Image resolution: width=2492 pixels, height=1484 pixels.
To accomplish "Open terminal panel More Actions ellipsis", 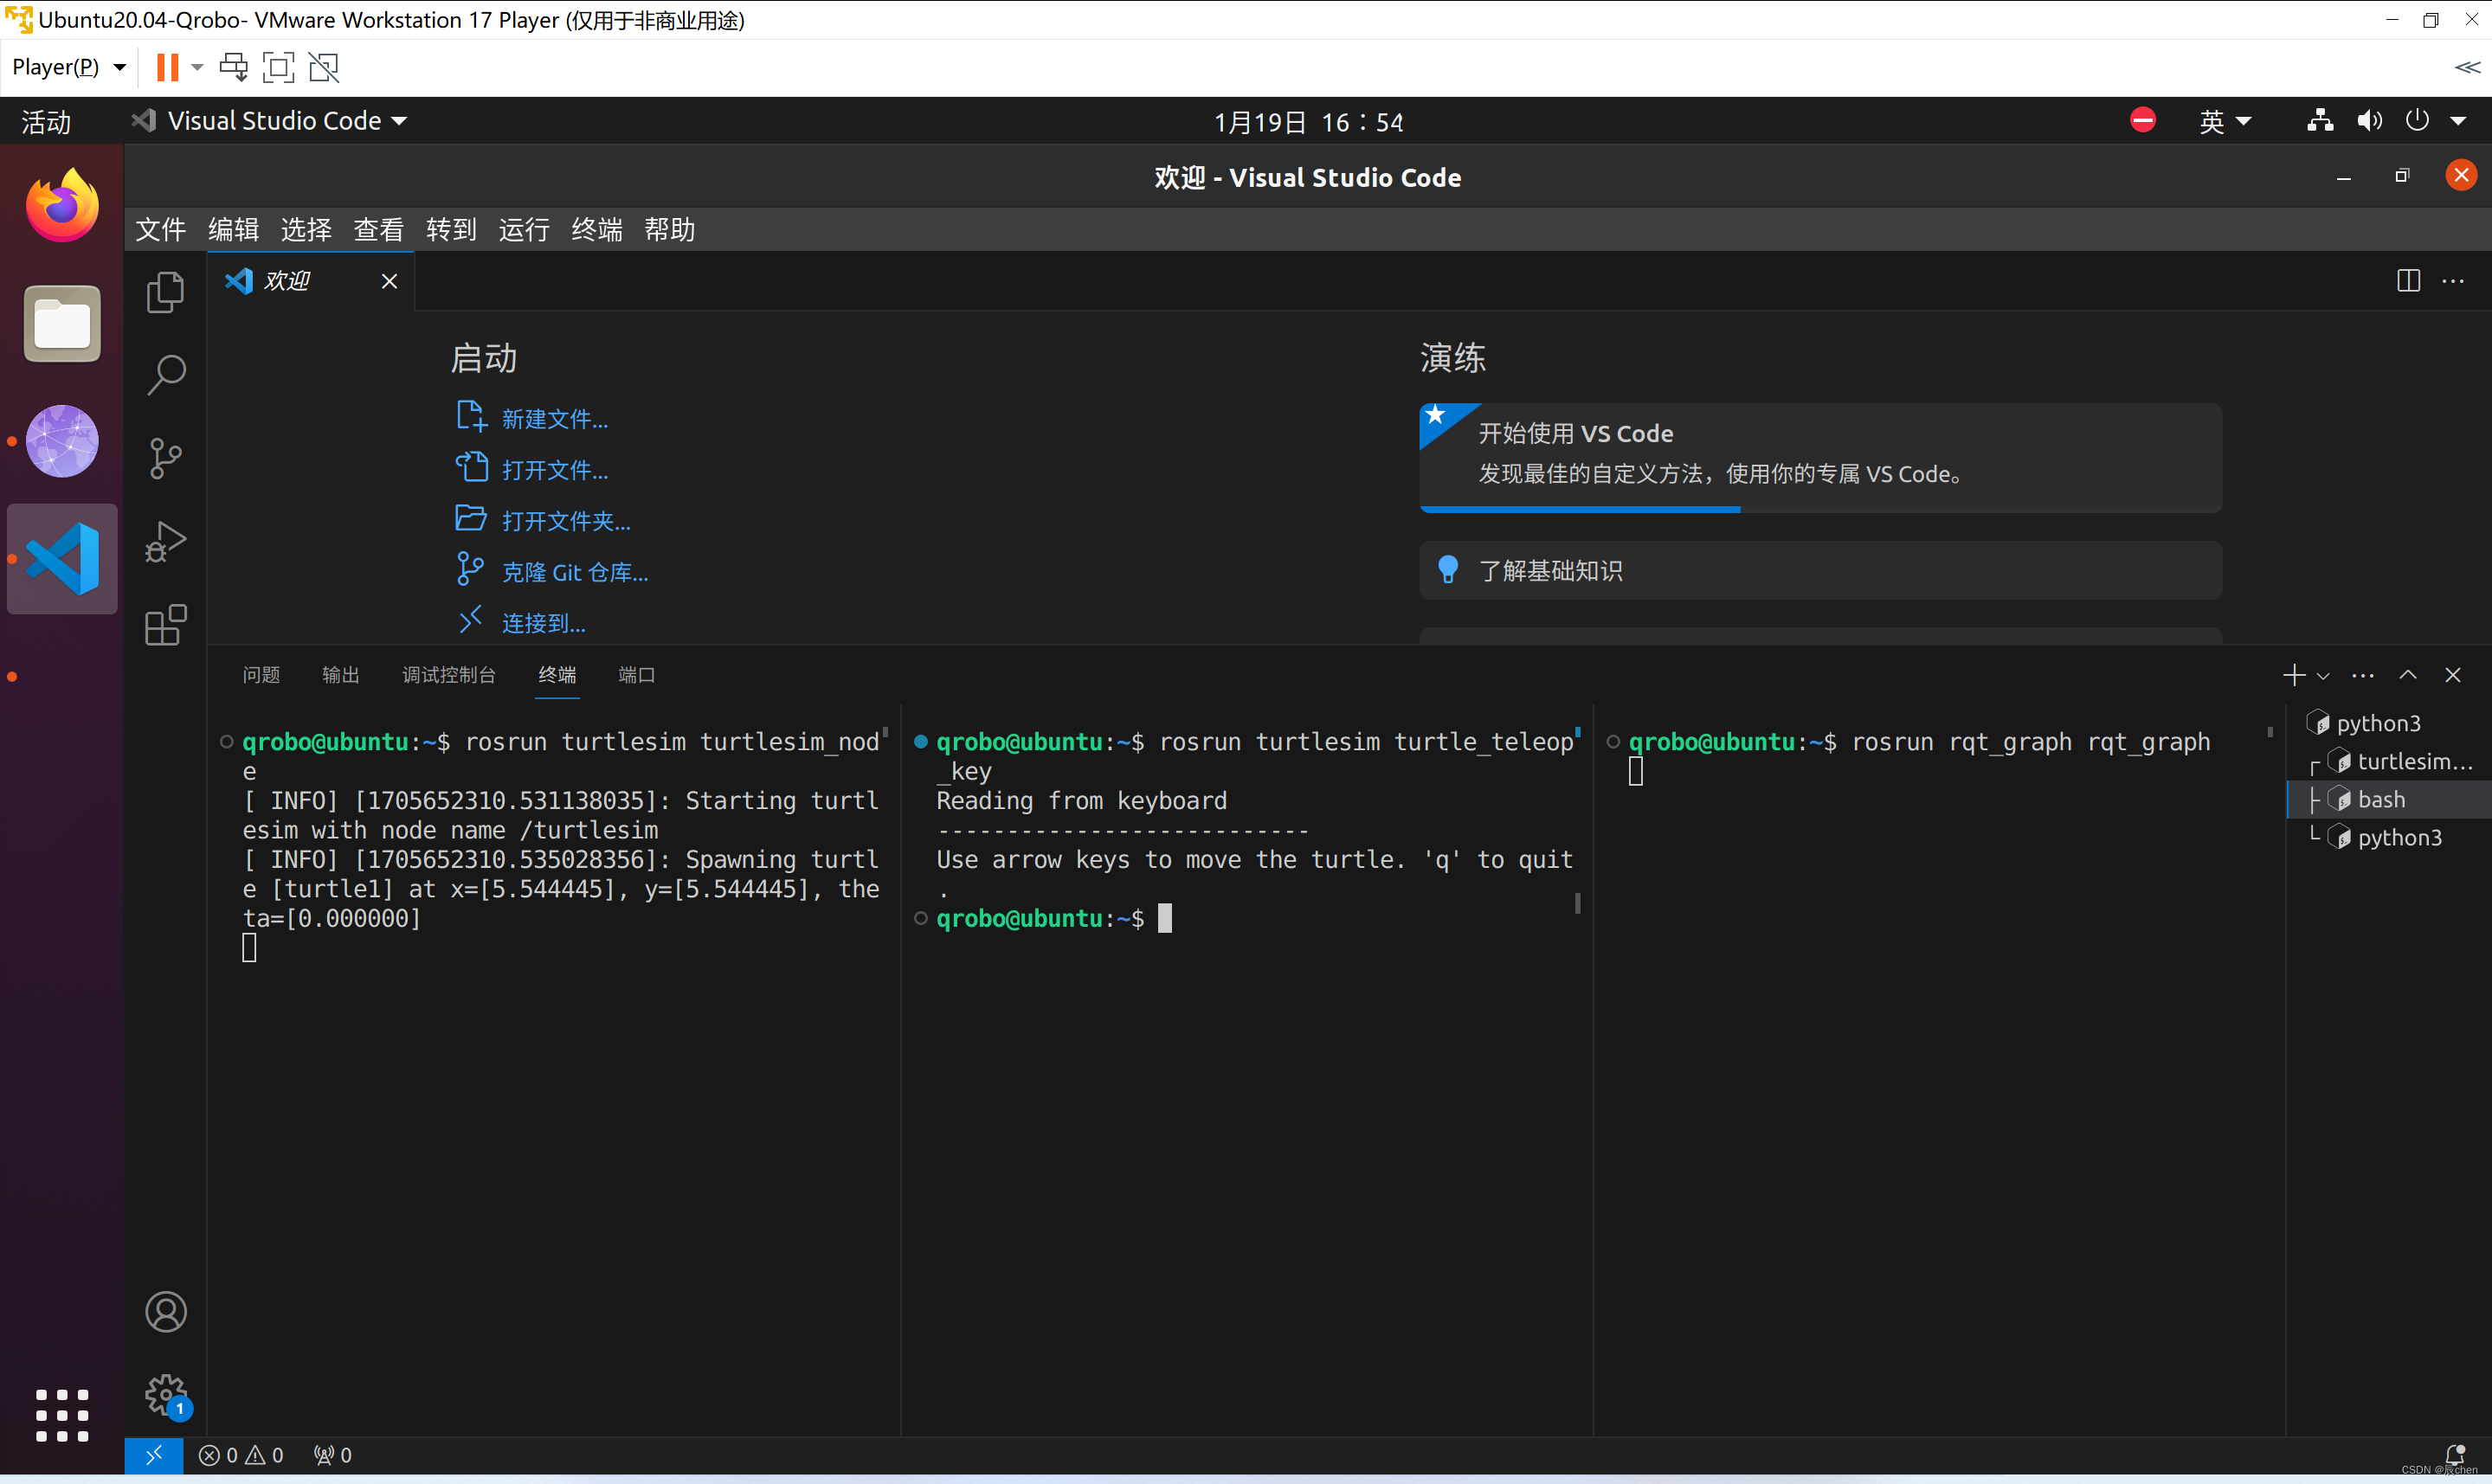I will [x=2363, y=675].
